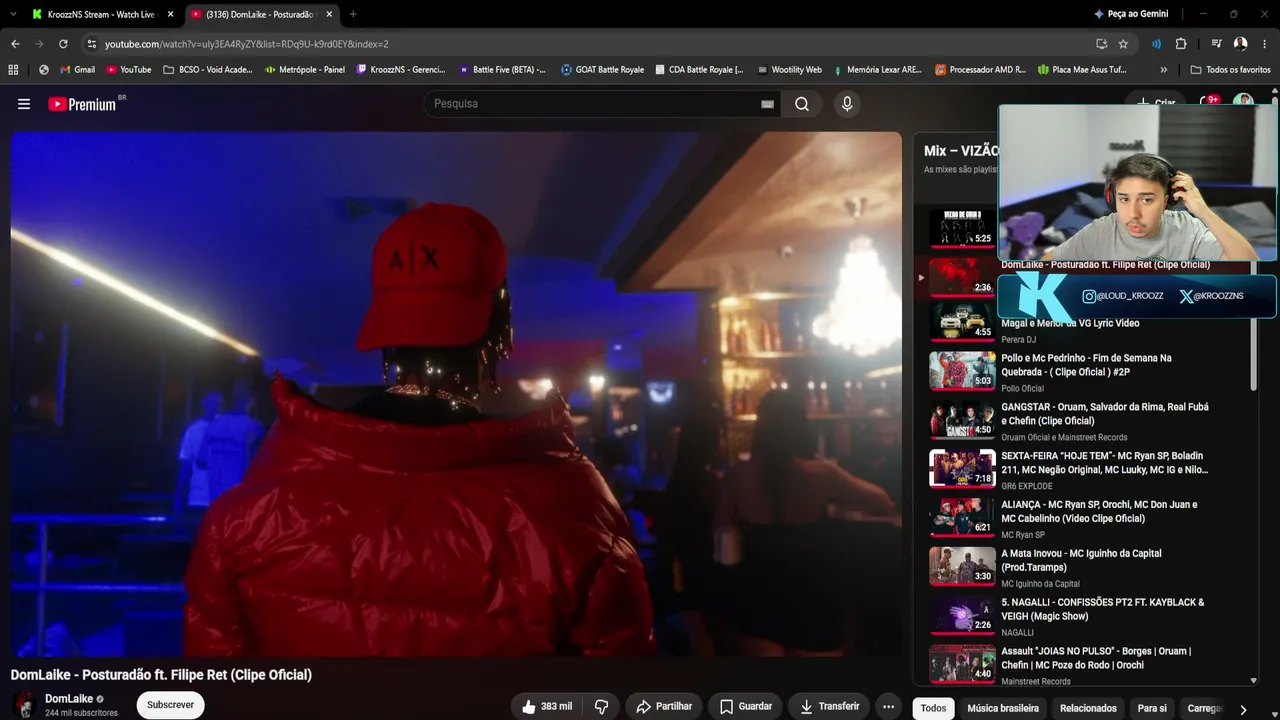View site information icon in address bar

91,44
